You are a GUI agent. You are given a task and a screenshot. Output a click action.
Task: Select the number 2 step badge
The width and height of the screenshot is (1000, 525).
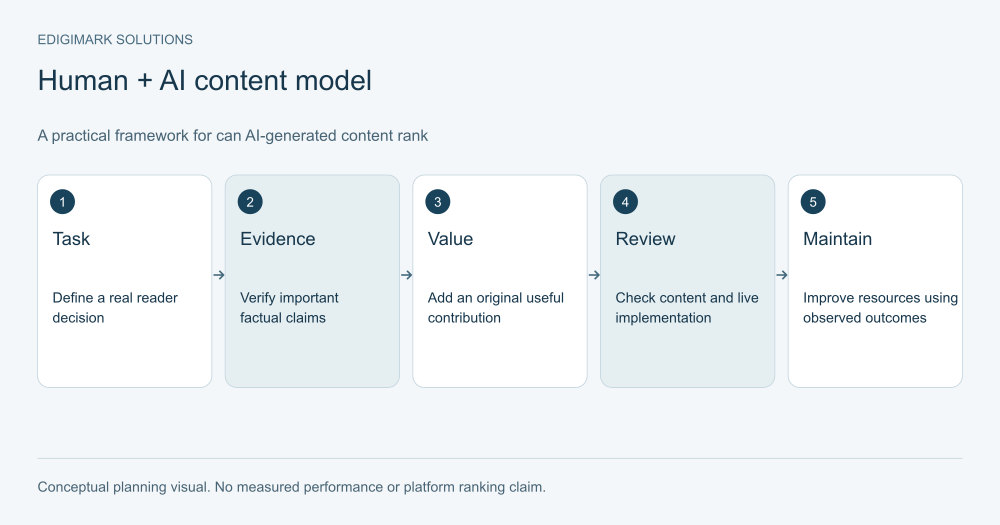[x=250, y=202]
